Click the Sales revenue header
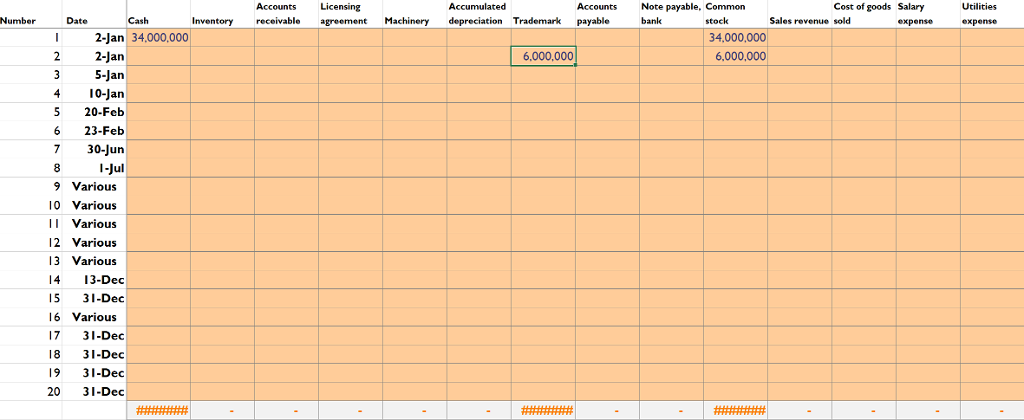Viewport: 1024px width, 420px height. pyautogui.click(x=799, y=14)
